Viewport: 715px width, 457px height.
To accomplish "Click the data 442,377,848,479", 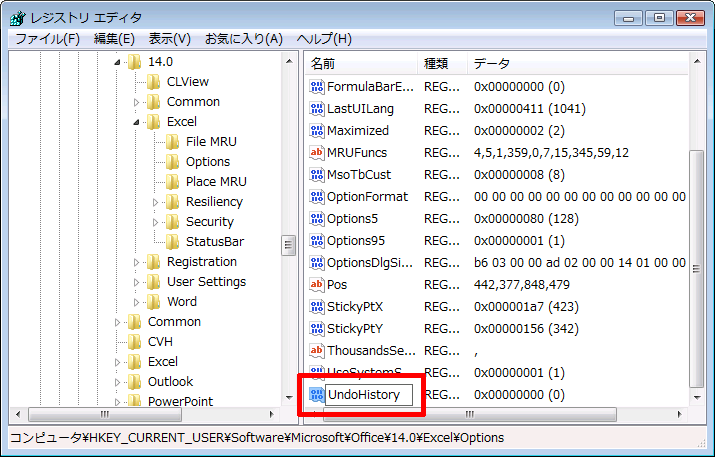I will pos(522,285).
